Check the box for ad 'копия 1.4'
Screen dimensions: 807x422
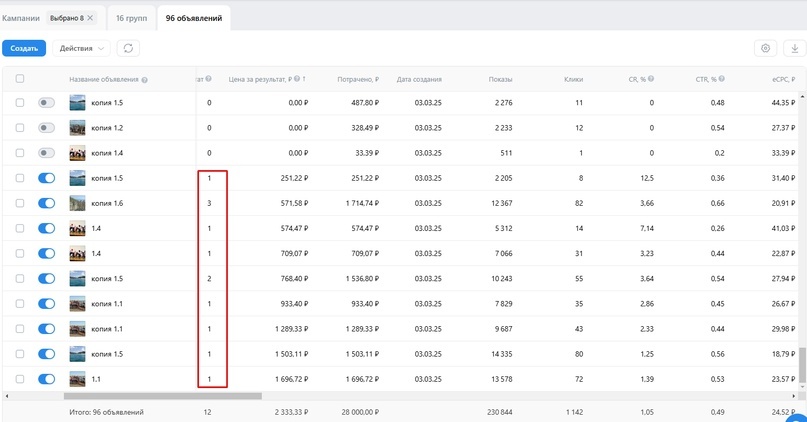(x=20, y=153)
